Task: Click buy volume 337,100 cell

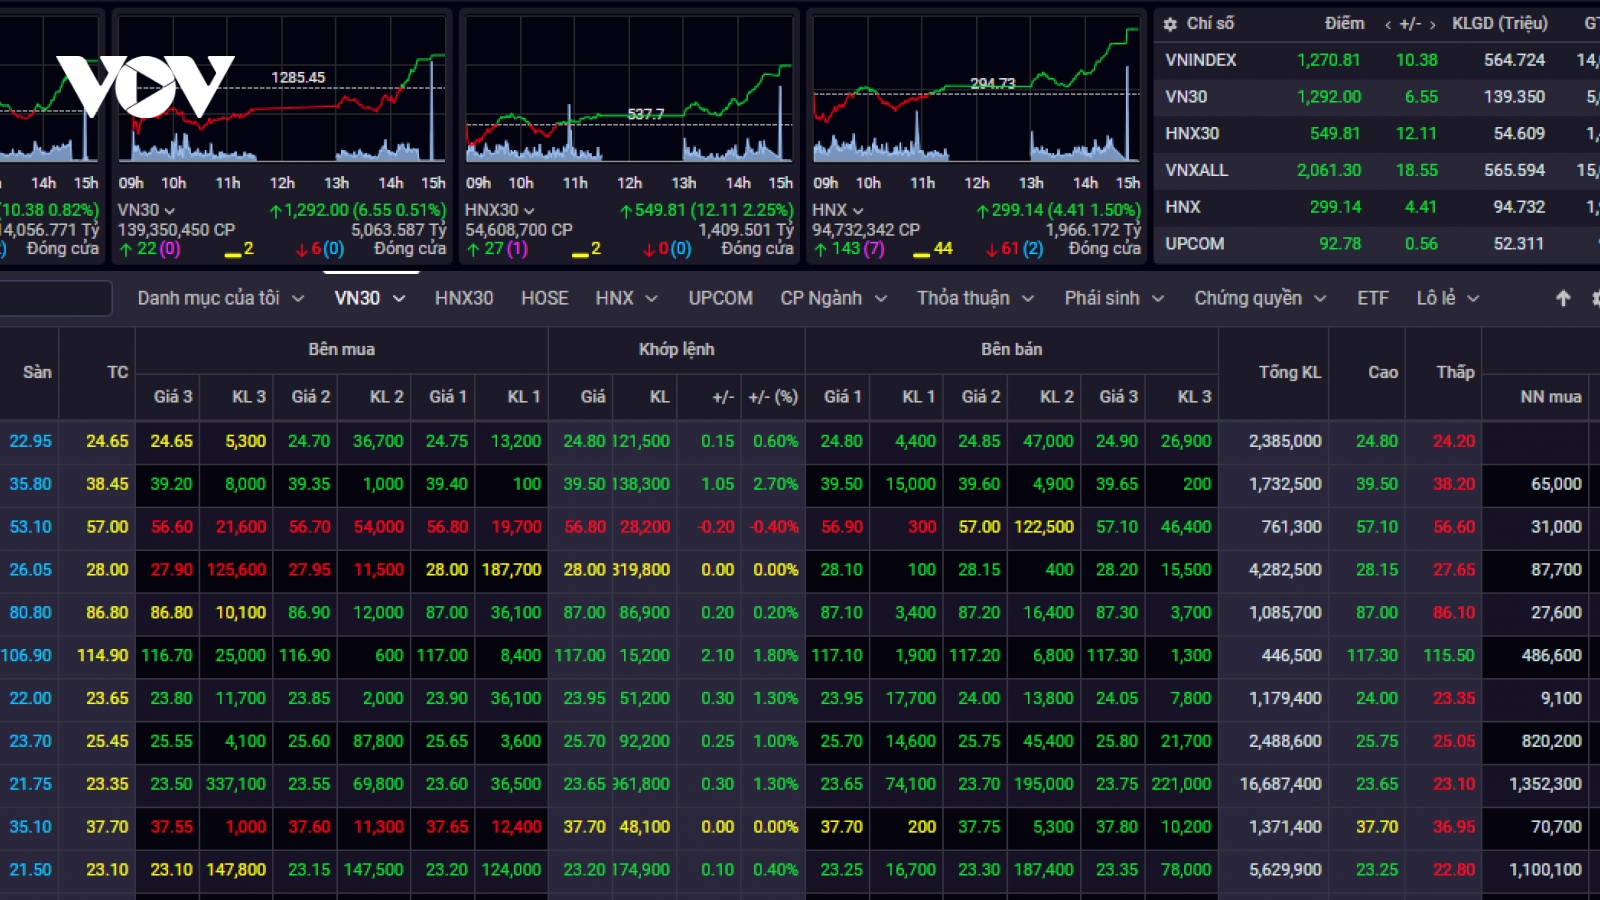Action: tap(236, 784)
